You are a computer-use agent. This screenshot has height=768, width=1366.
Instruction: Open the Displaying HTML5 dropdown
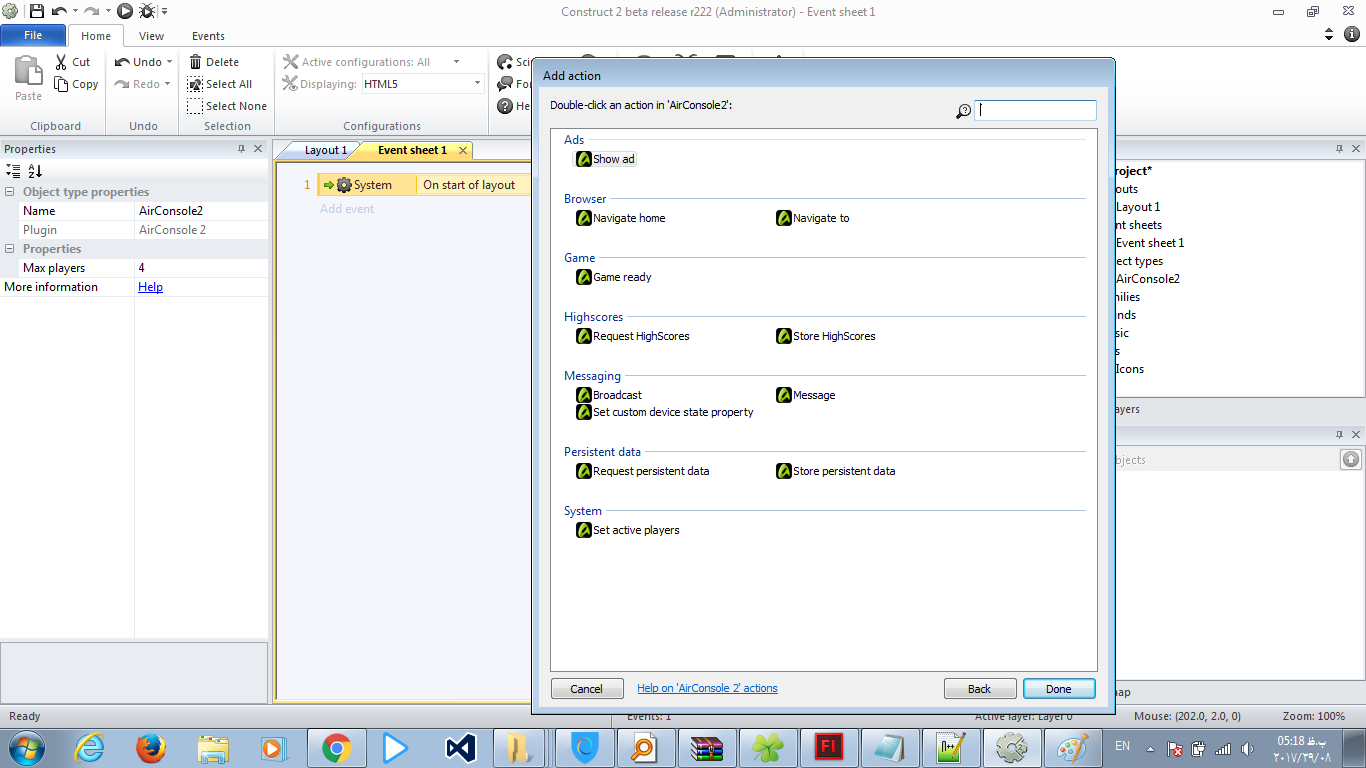[477, 84]
